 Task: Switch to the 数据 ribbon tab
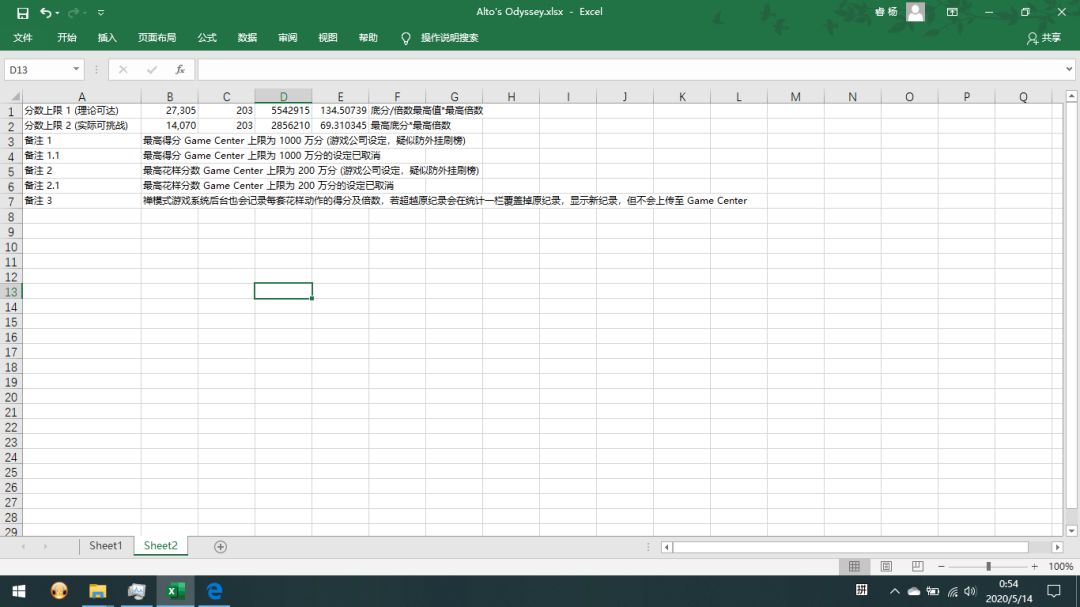coord(247,38)
